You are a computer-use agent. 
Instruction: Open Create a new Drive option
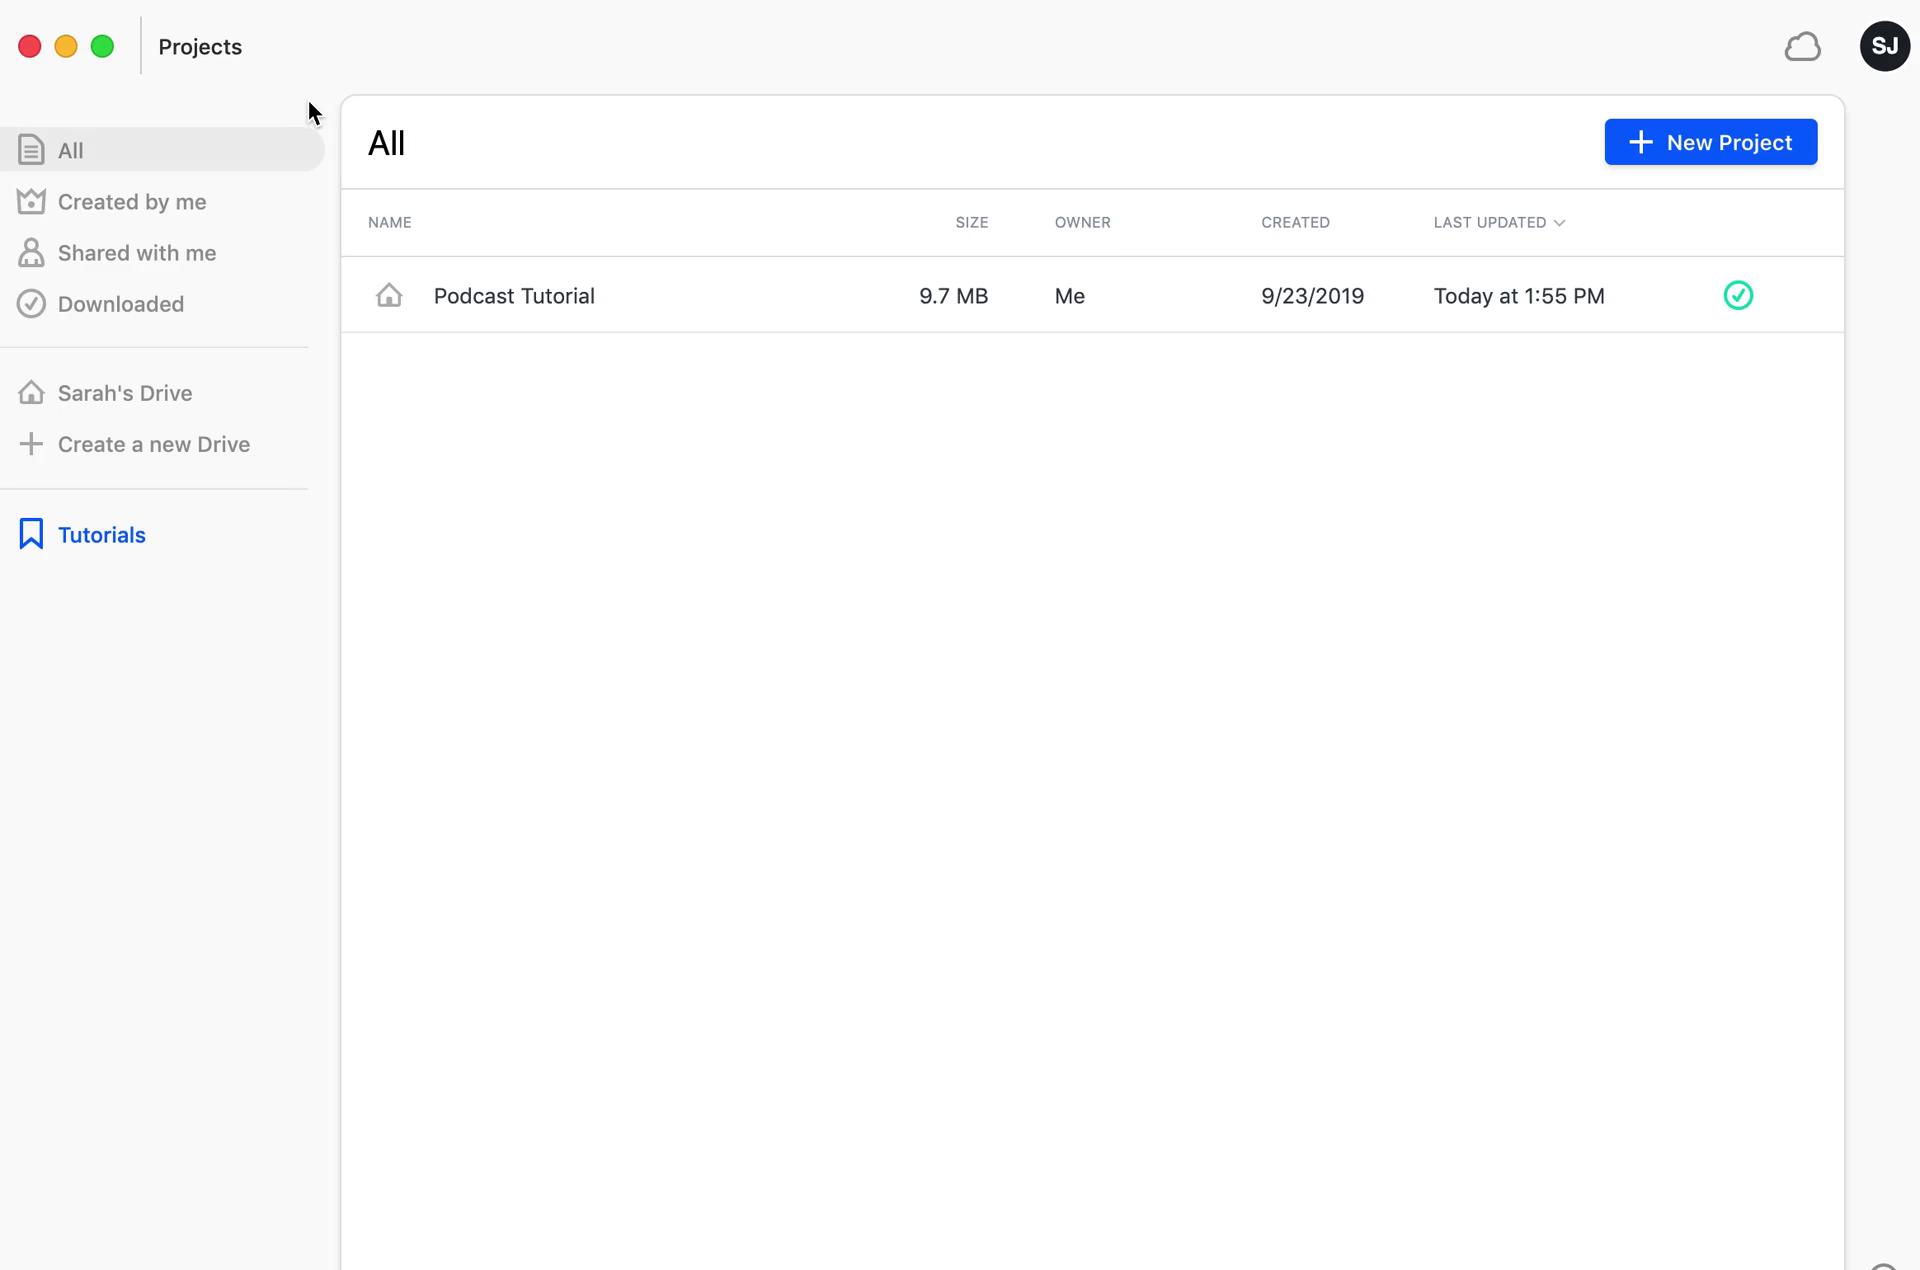pos(153,442)
